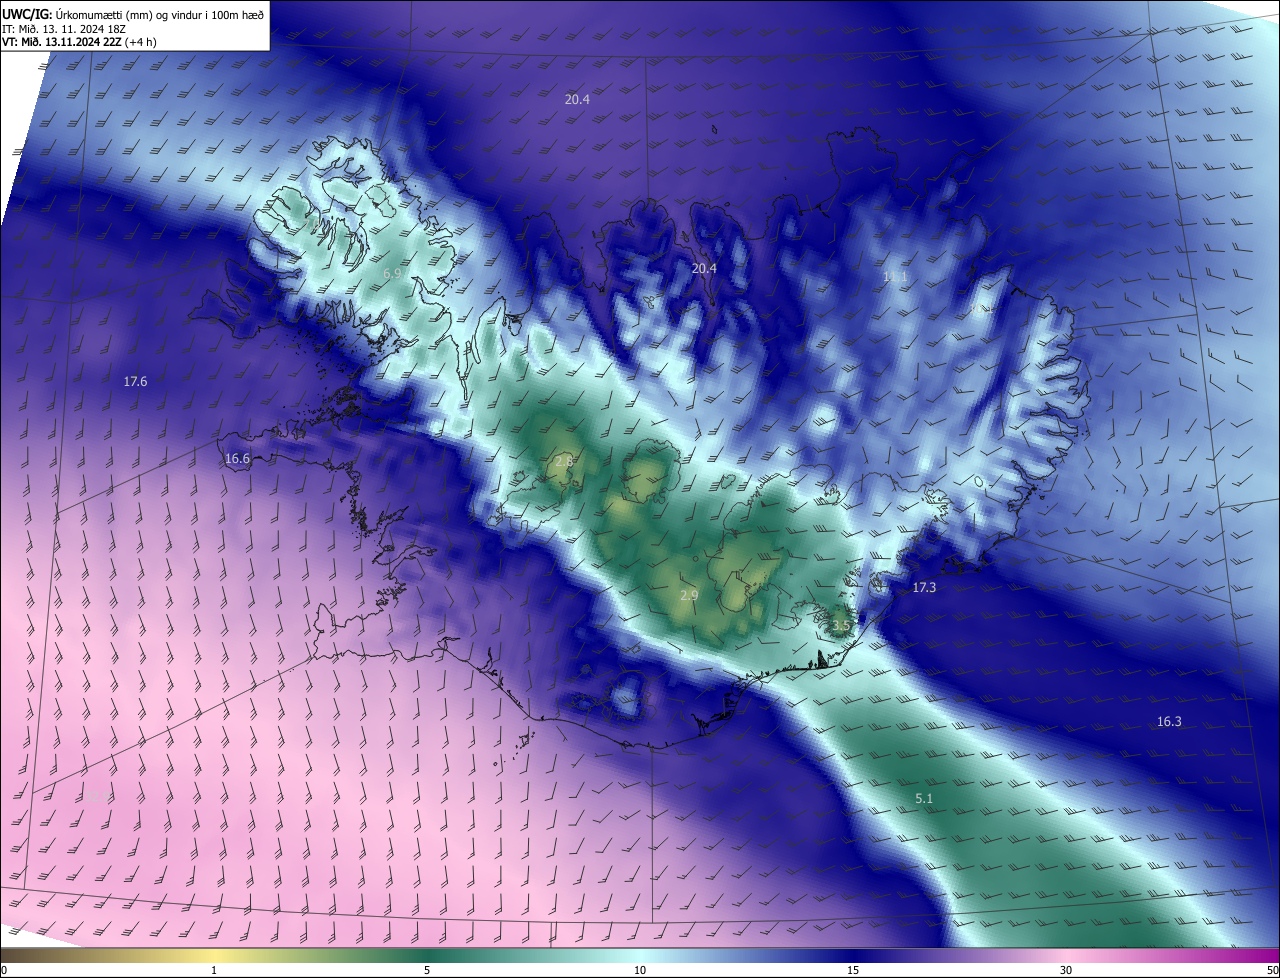Click the 17.3 value off the southeast coast
Viewport: 1280px width, 978px height.
click(924, 587)
